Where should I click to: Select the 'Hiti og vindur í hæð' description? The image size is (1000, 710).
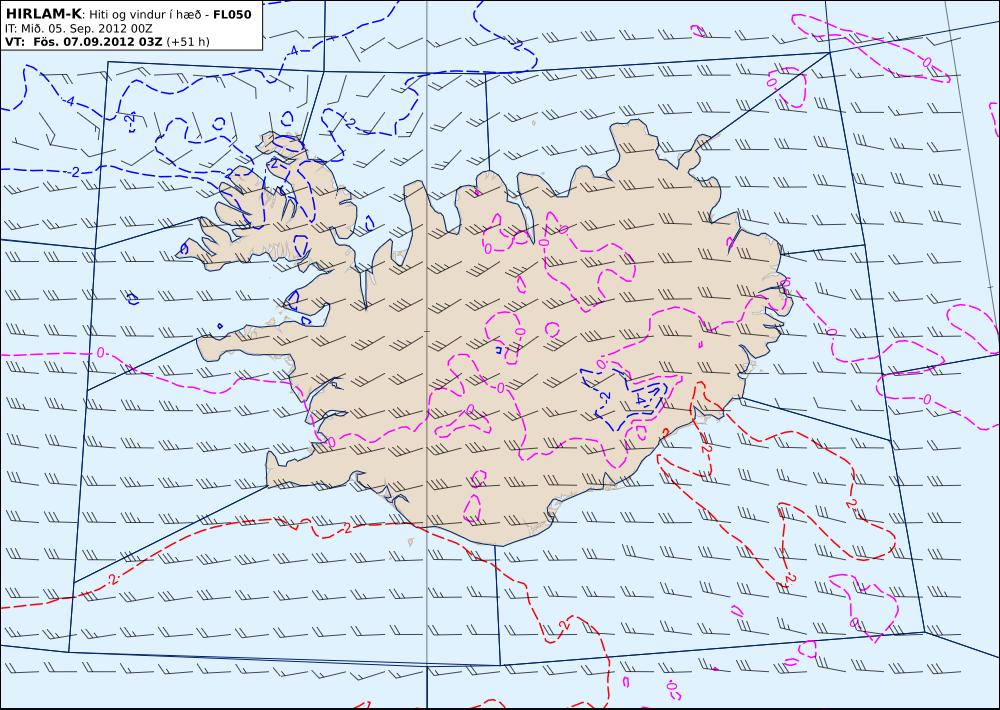pyautogui.click(x=145, y=15)
